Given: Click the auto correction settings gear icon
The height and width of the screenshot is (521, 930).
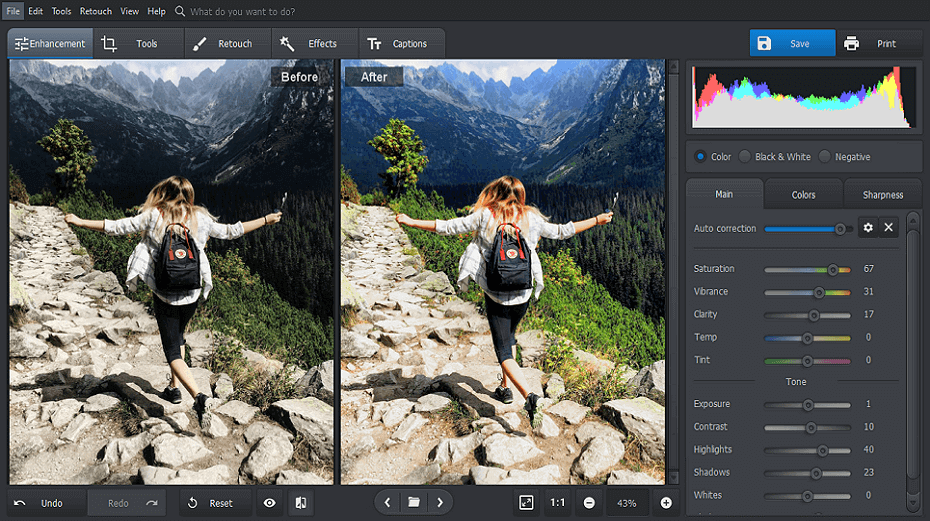Looking at the screenshot, I should pyautogui.click(x=868, y=228).
